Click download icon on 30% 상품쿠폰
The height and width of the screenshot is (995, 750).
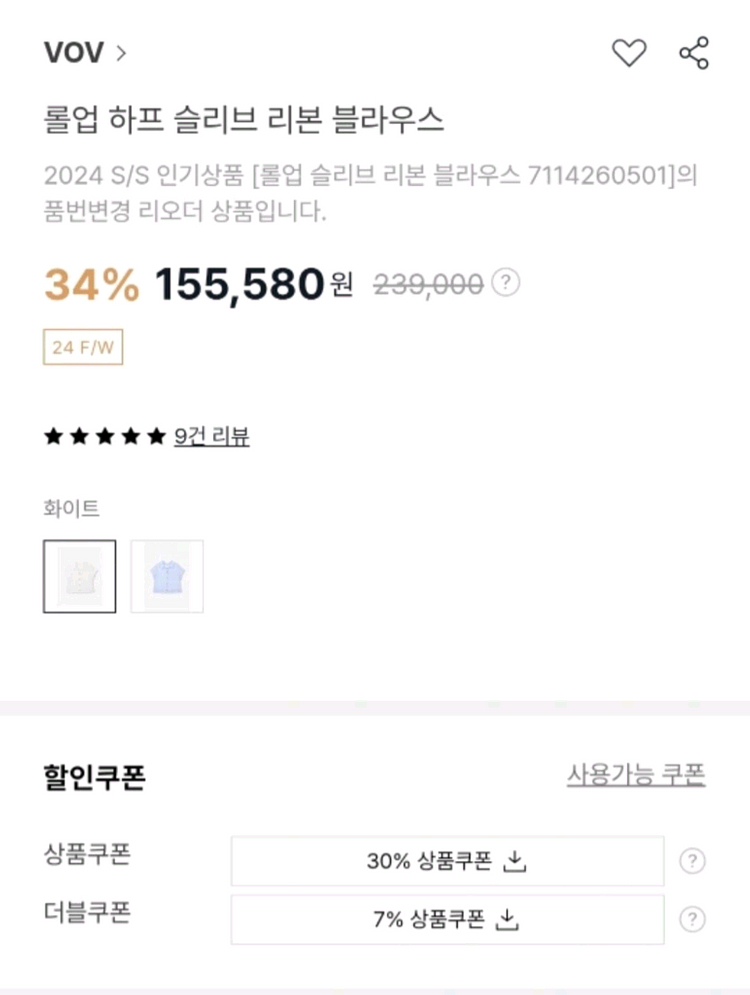click(x=514, y=861)
